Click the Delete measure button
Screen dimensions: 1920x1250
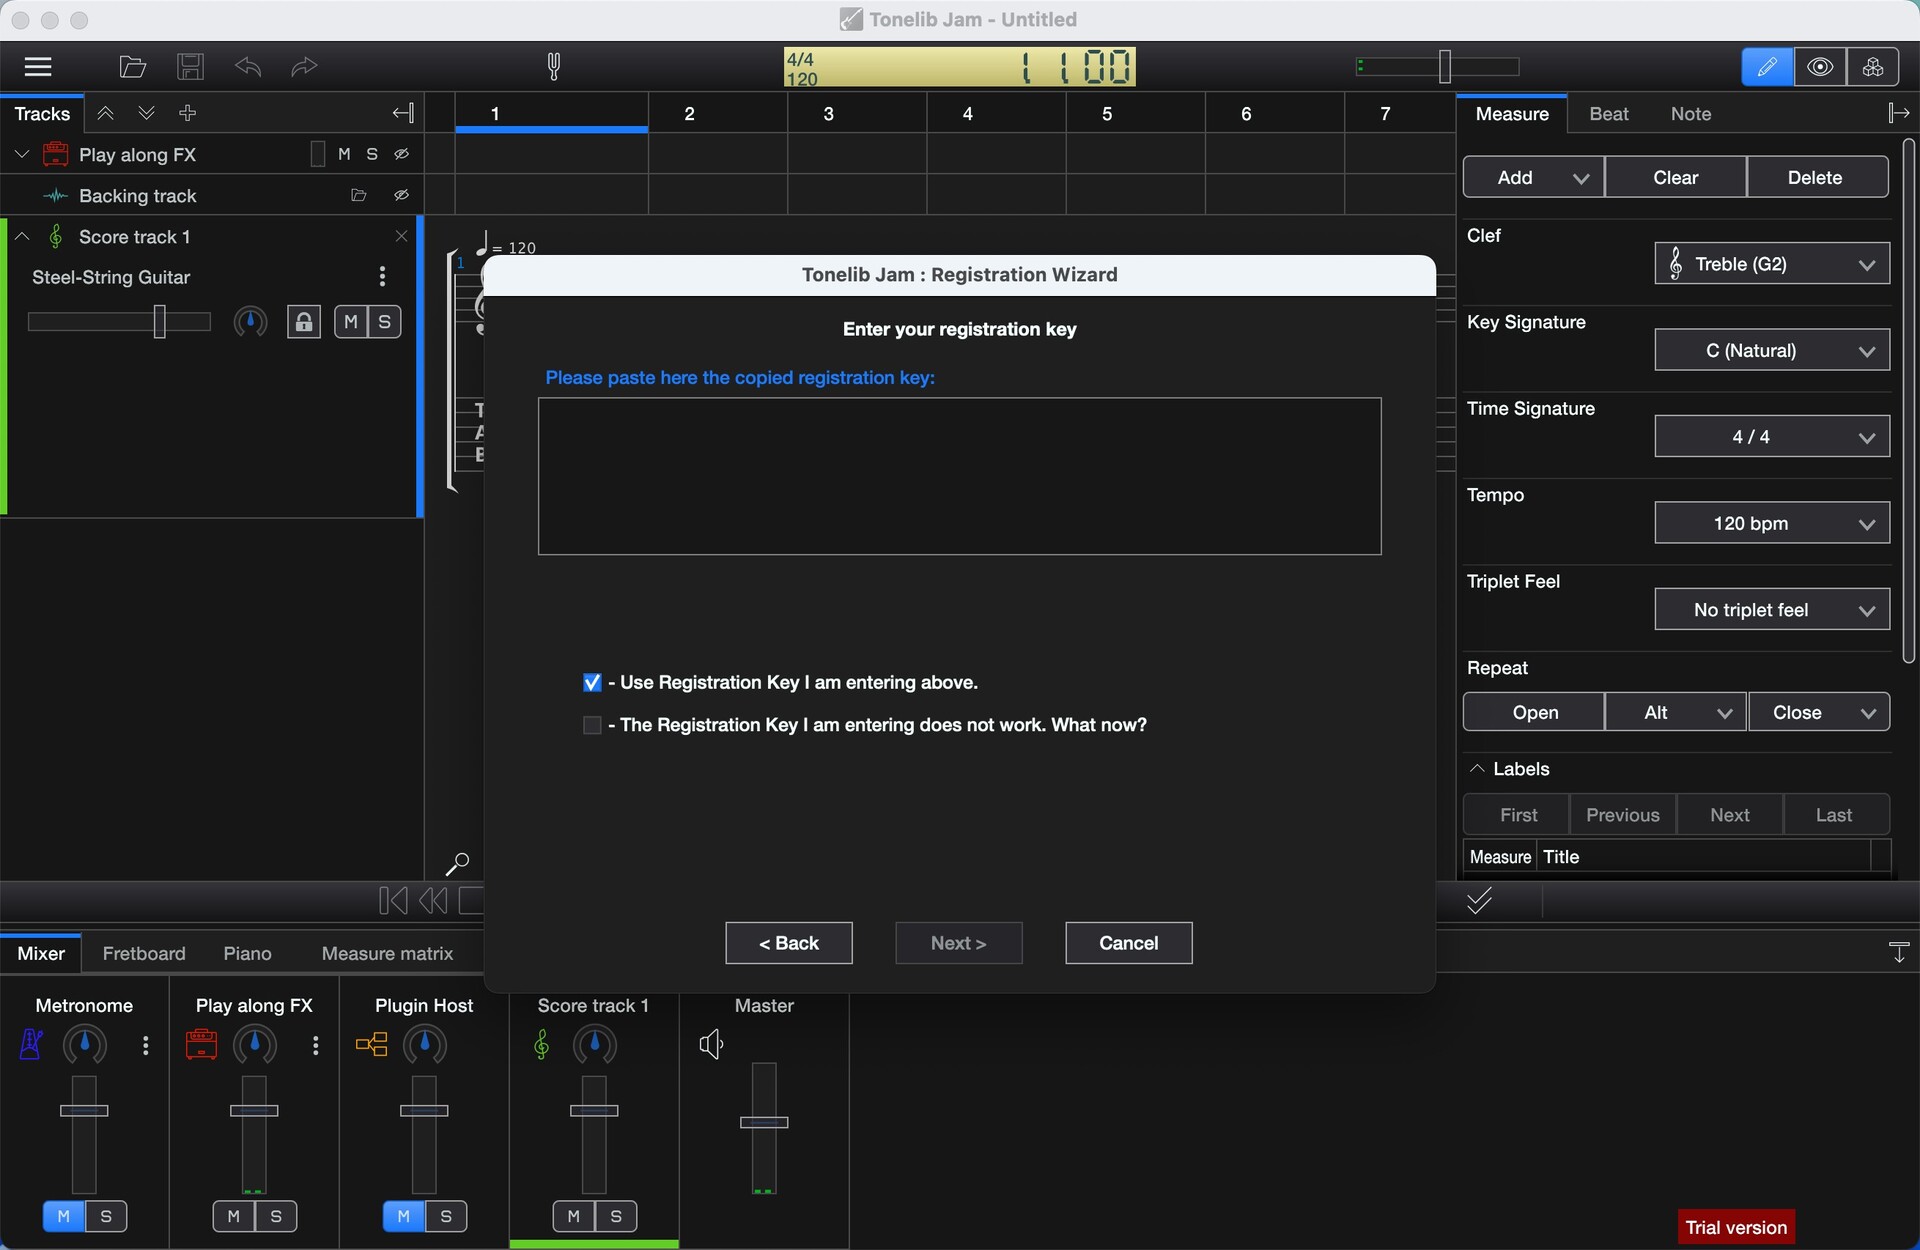coord(1817,178)
